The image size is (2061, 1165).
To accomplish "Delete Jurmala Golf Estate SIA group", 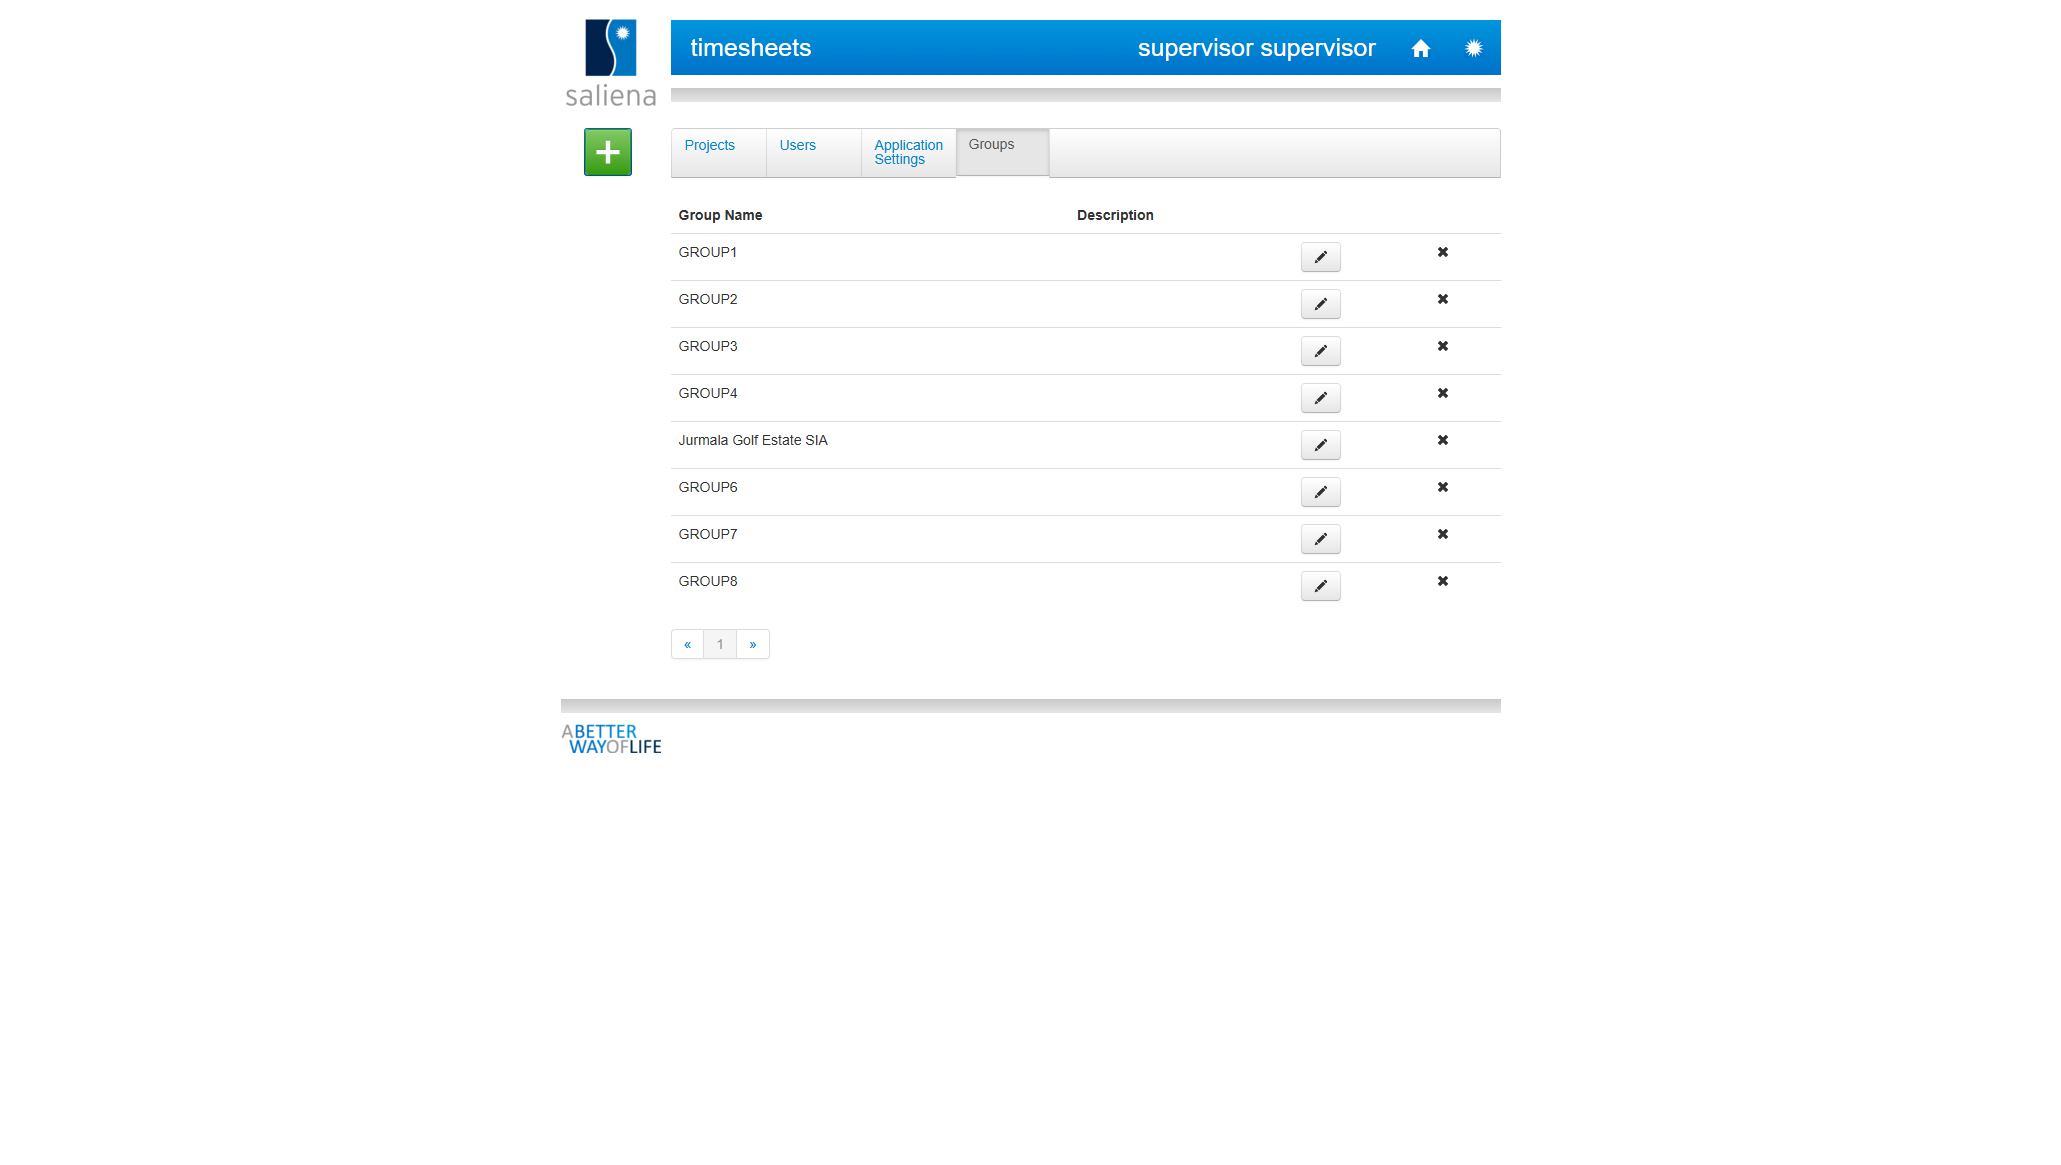I will 1442,440.
